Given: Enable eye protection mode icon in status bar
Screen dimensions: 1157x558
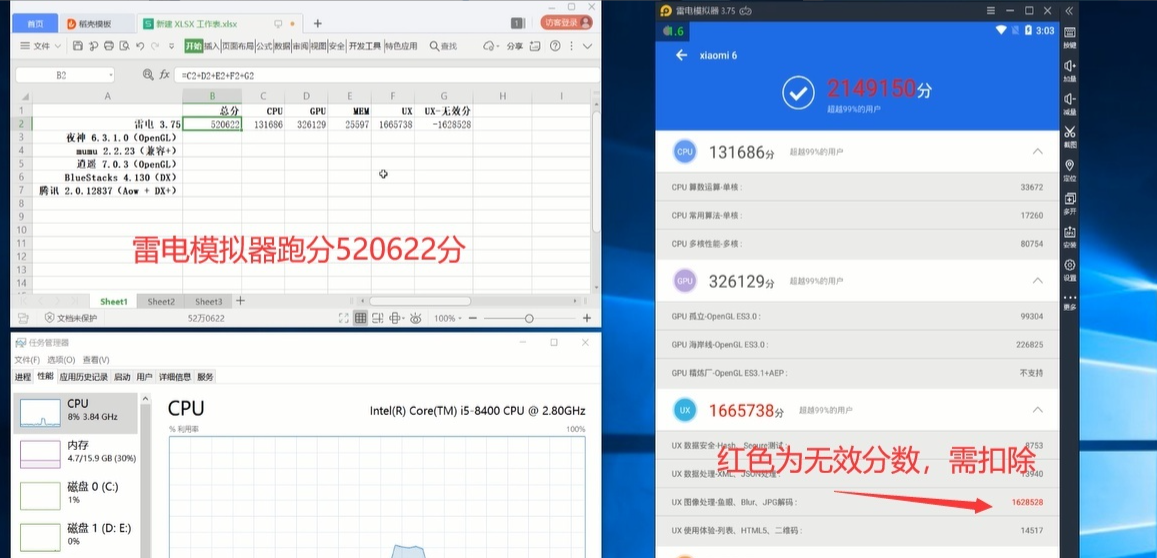Looking at the screenshot, I should [415, 318].
